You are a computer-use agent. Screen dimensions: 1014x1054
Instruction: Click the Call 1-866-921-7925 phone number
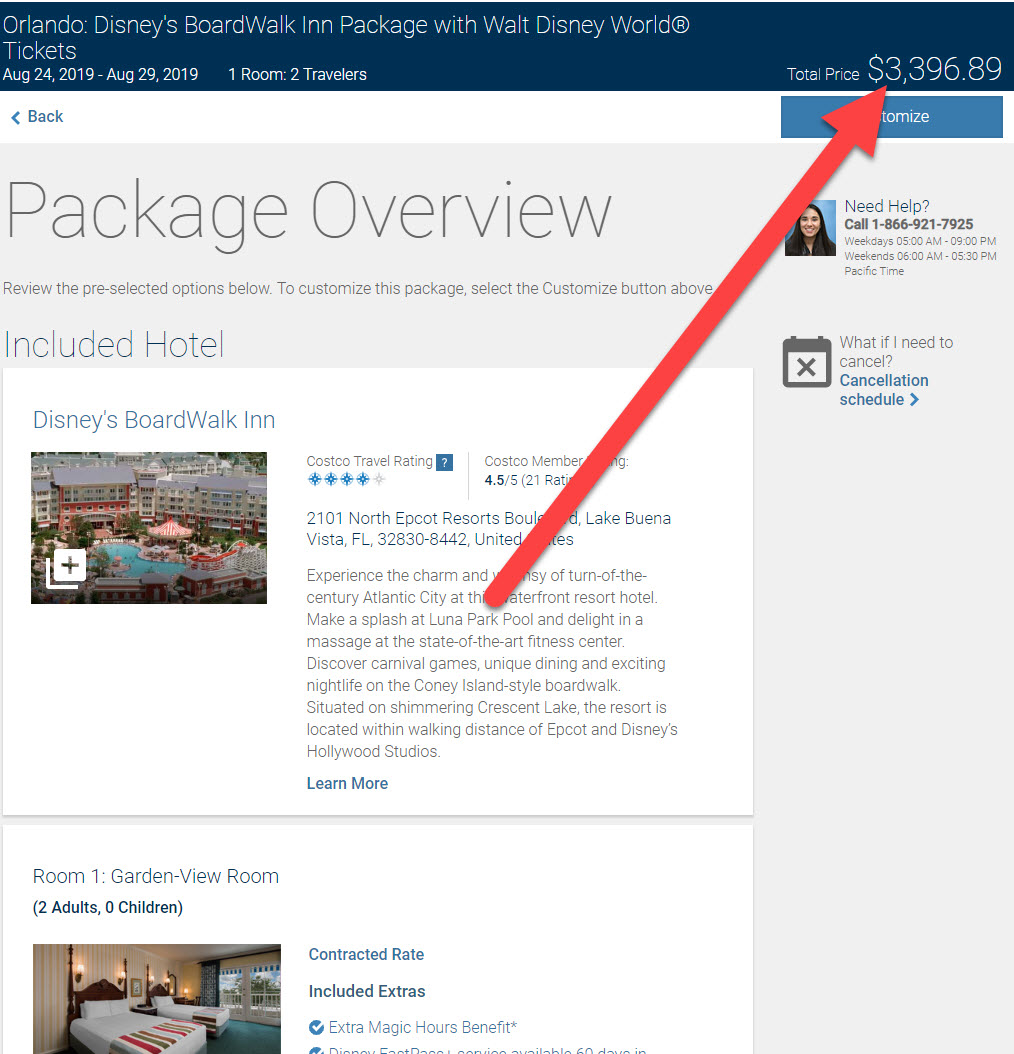(x=908, y=224)
